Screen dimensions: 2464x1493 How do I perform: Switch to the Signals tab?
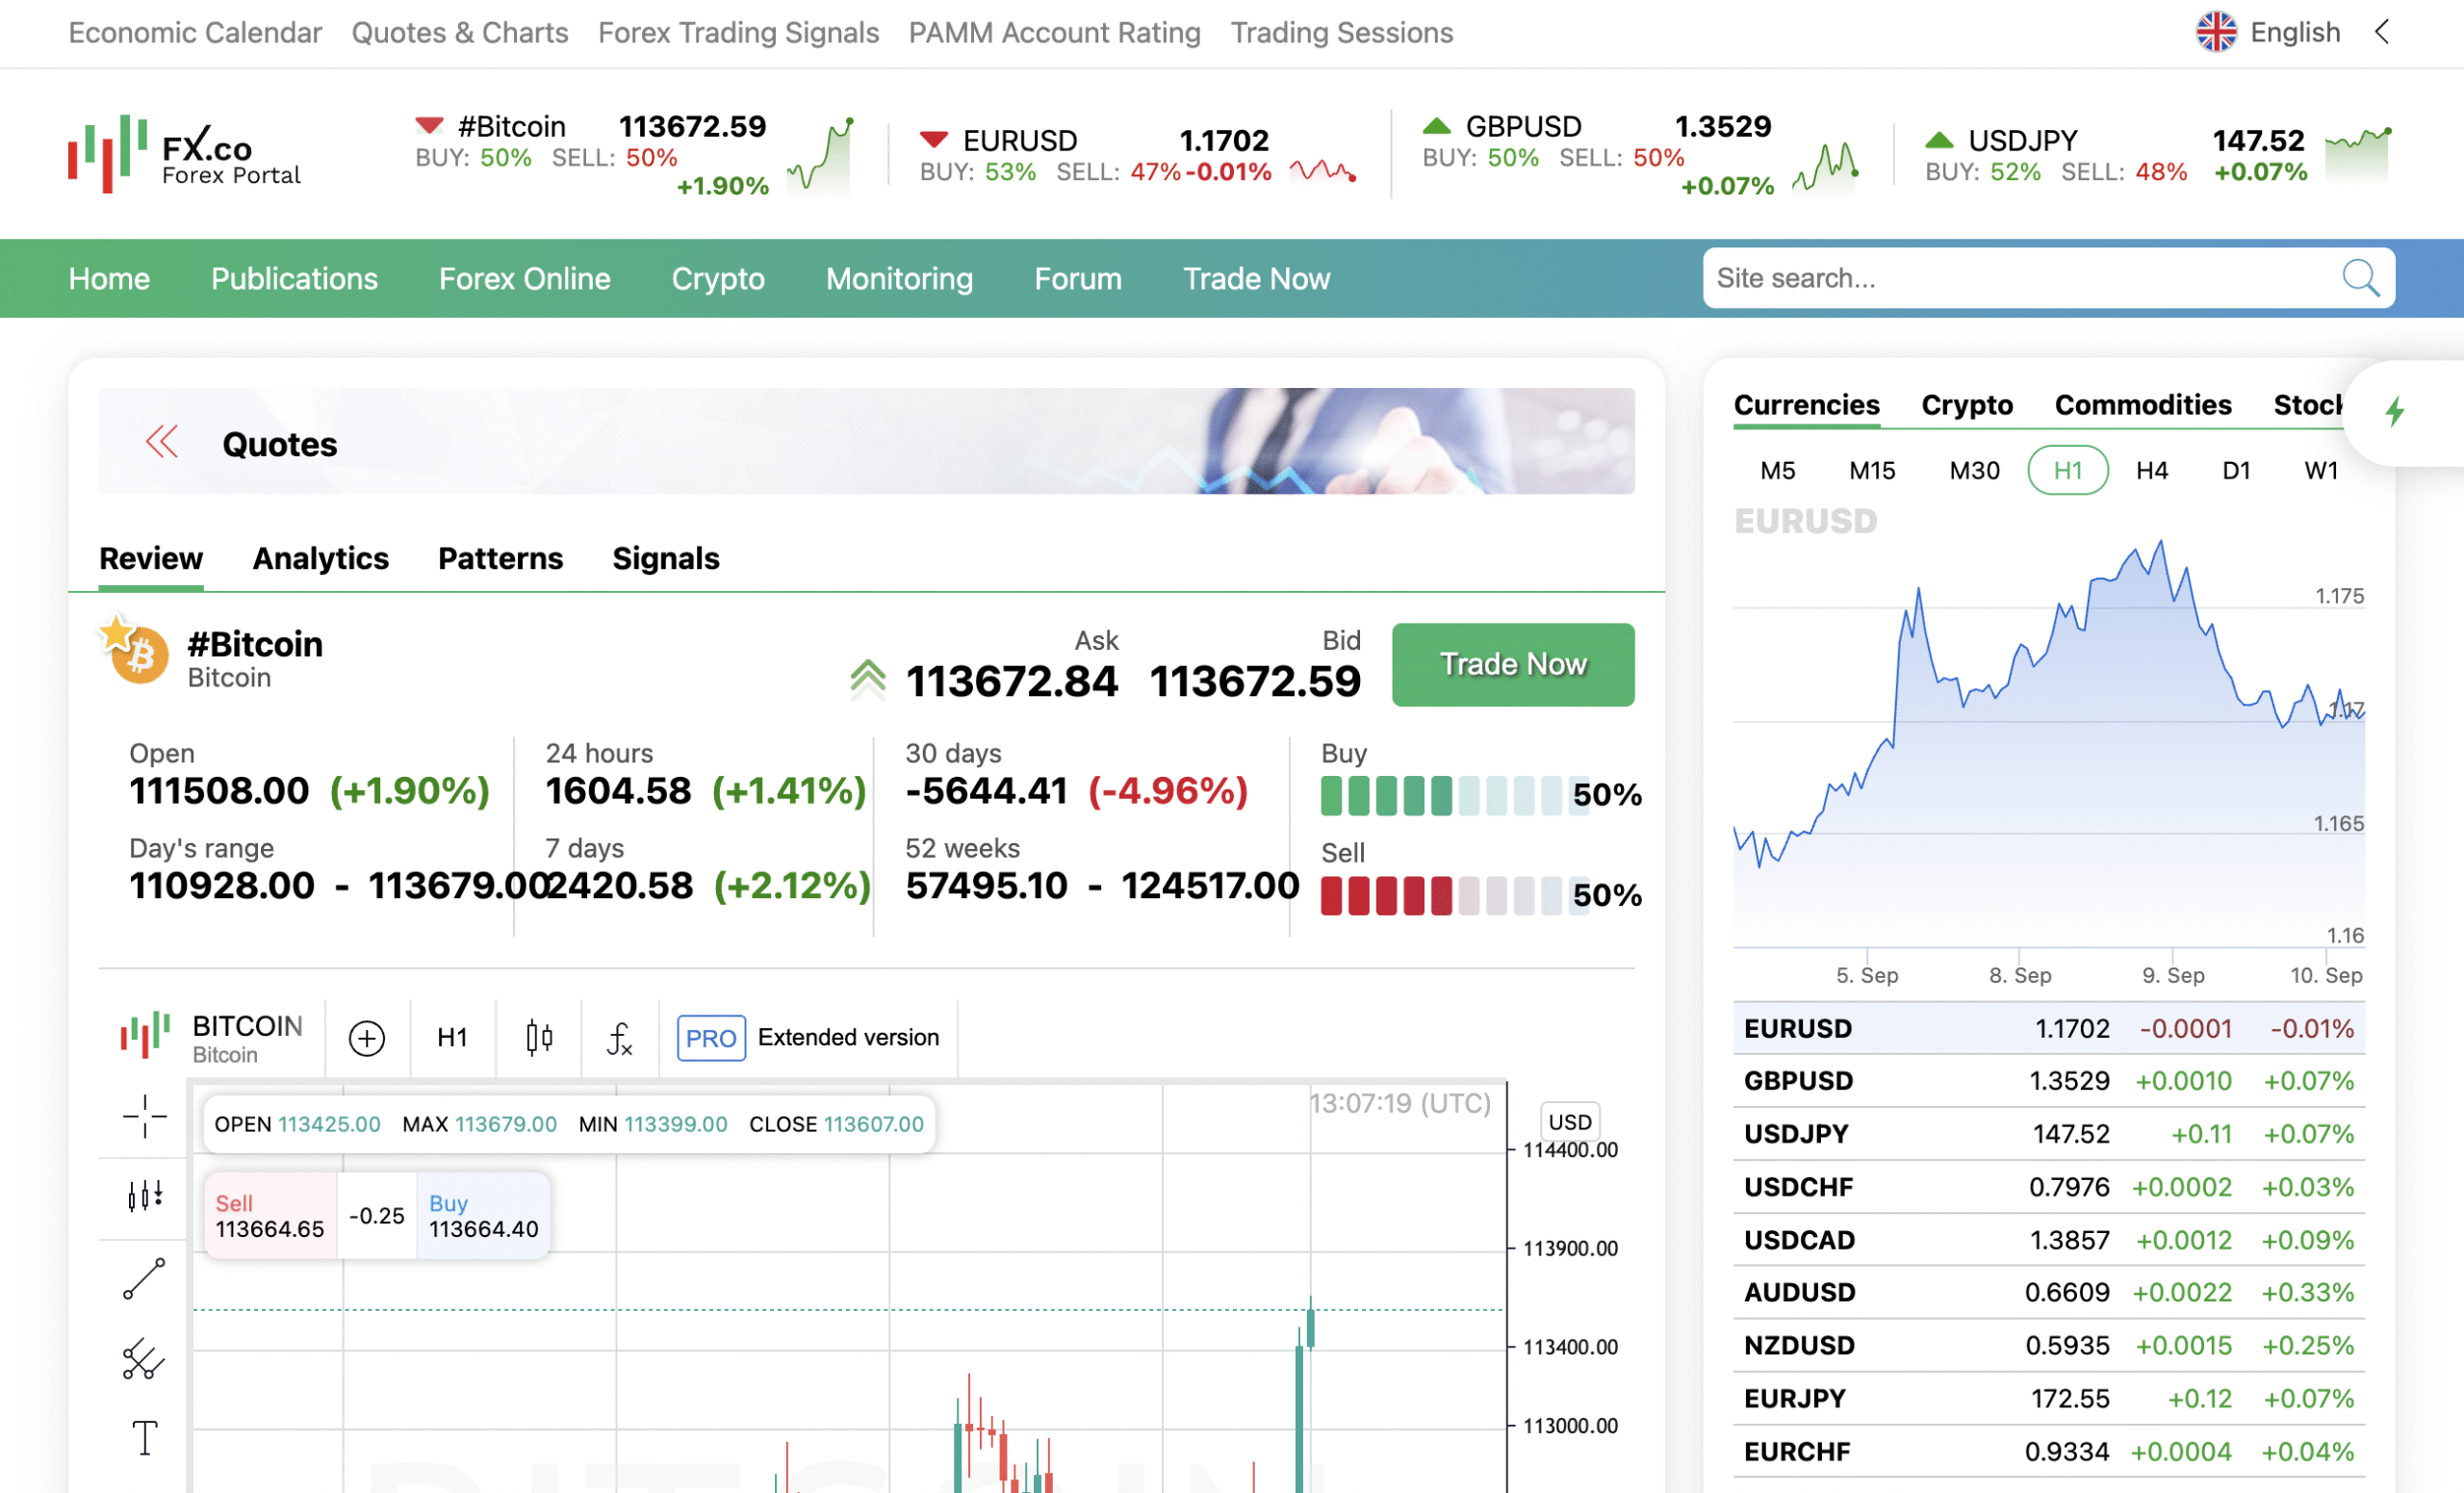(665, 558)
